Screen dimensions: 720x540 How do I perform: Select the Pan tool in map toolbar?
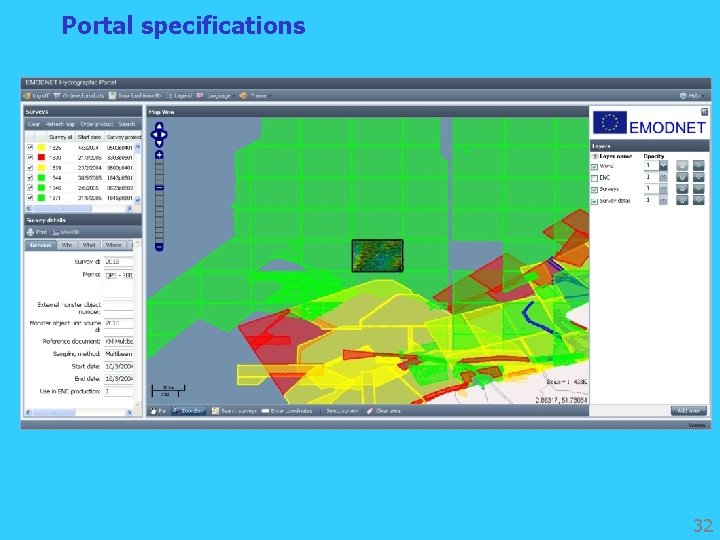click(x=158, y=411)
